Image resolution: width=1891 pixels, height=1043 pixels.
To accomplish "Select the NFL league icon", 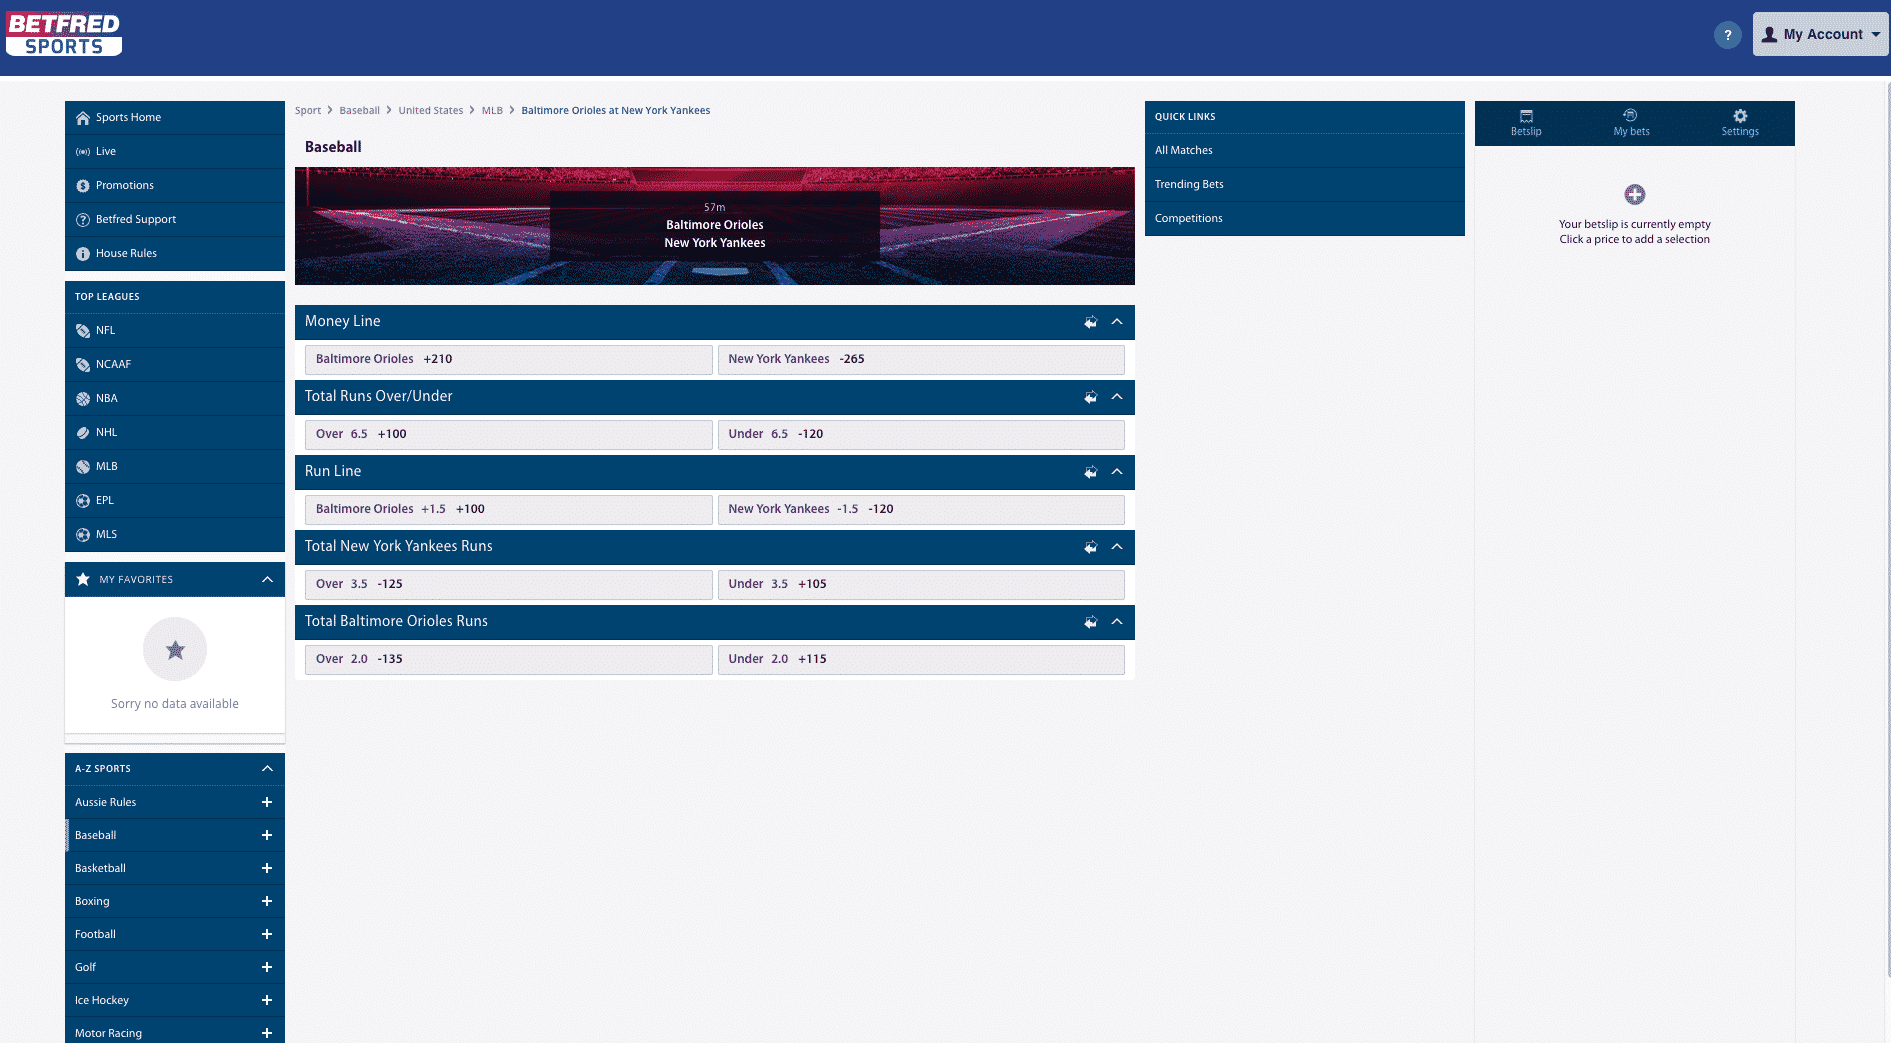I will coord(83,331).
